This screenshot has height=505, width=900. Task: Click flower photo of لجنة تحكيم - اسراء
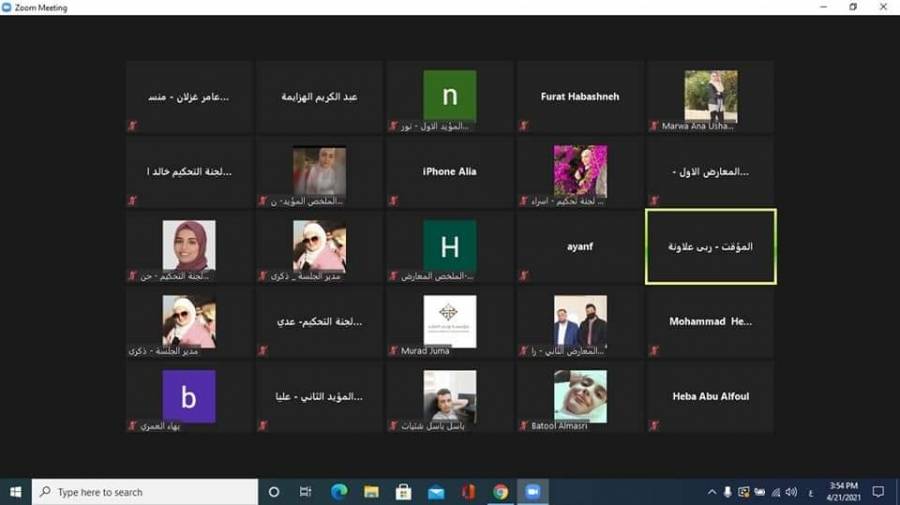pos(580,171)
